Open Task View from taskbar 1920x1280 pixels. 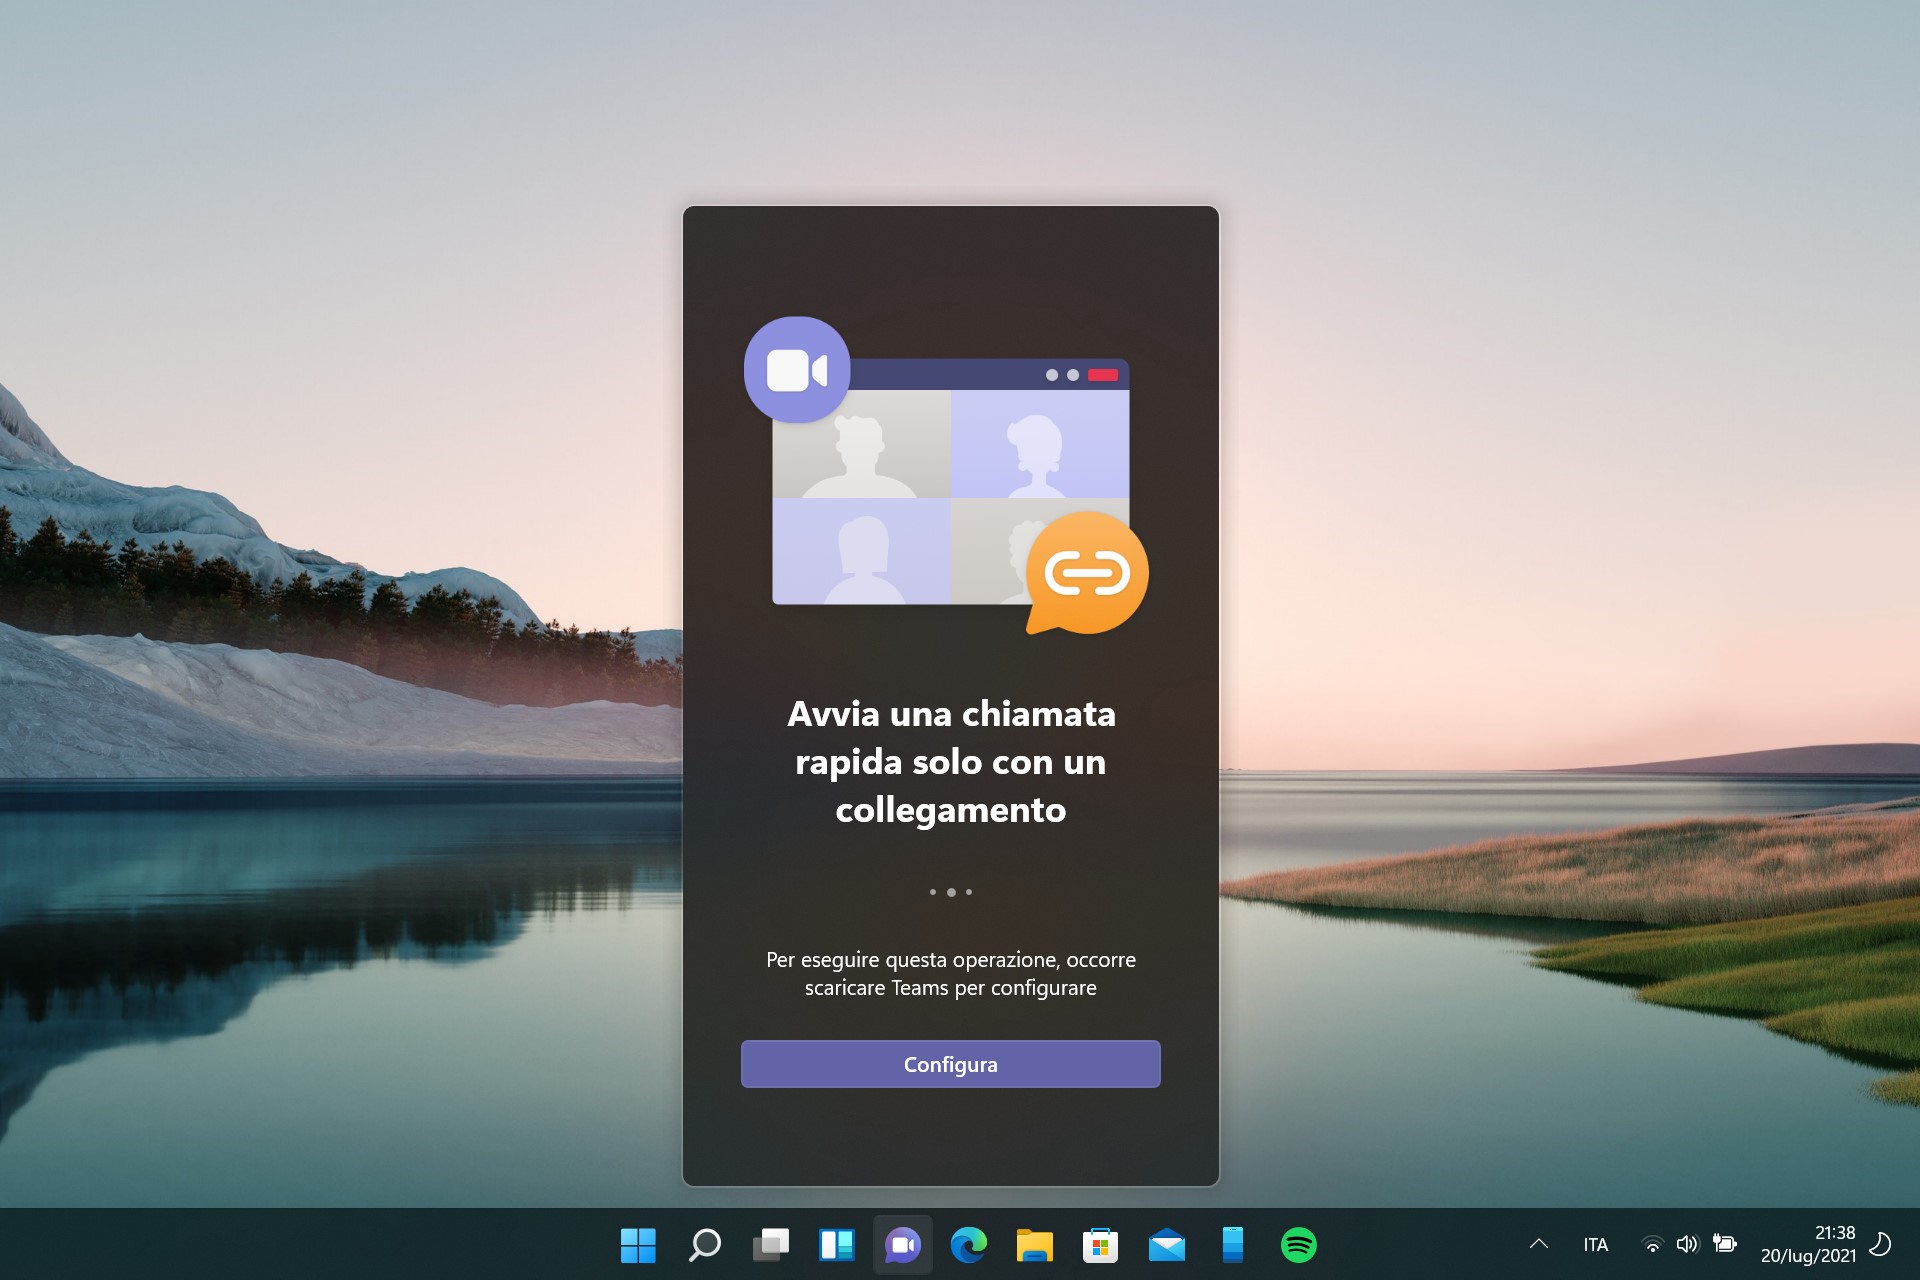click(771, 1245)
